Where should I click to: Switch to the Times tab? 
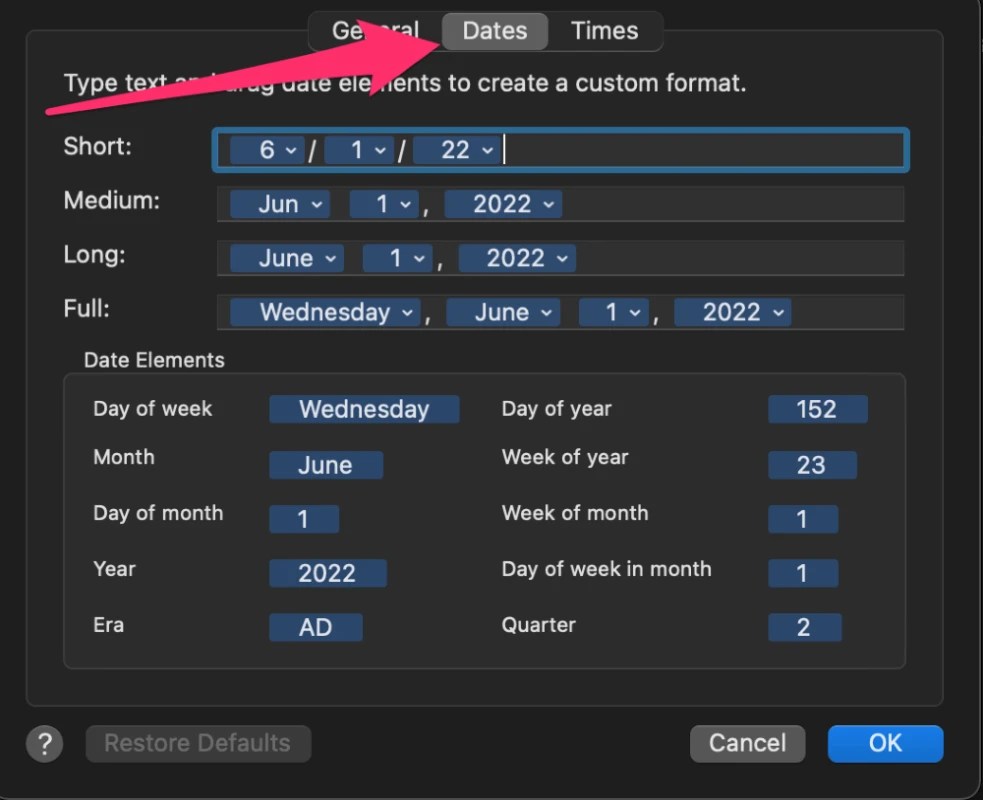tap(604, 31)
